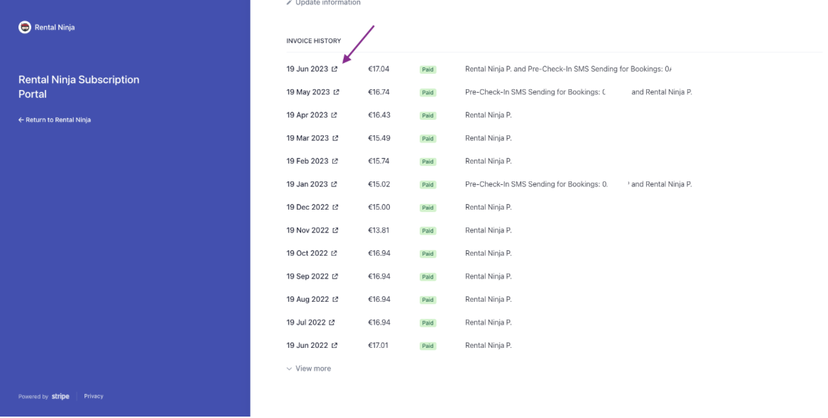Open the invoice dated 19 Apr 2023
The width and height of the screenshot is (828, 418).
(x=307, y=115)
